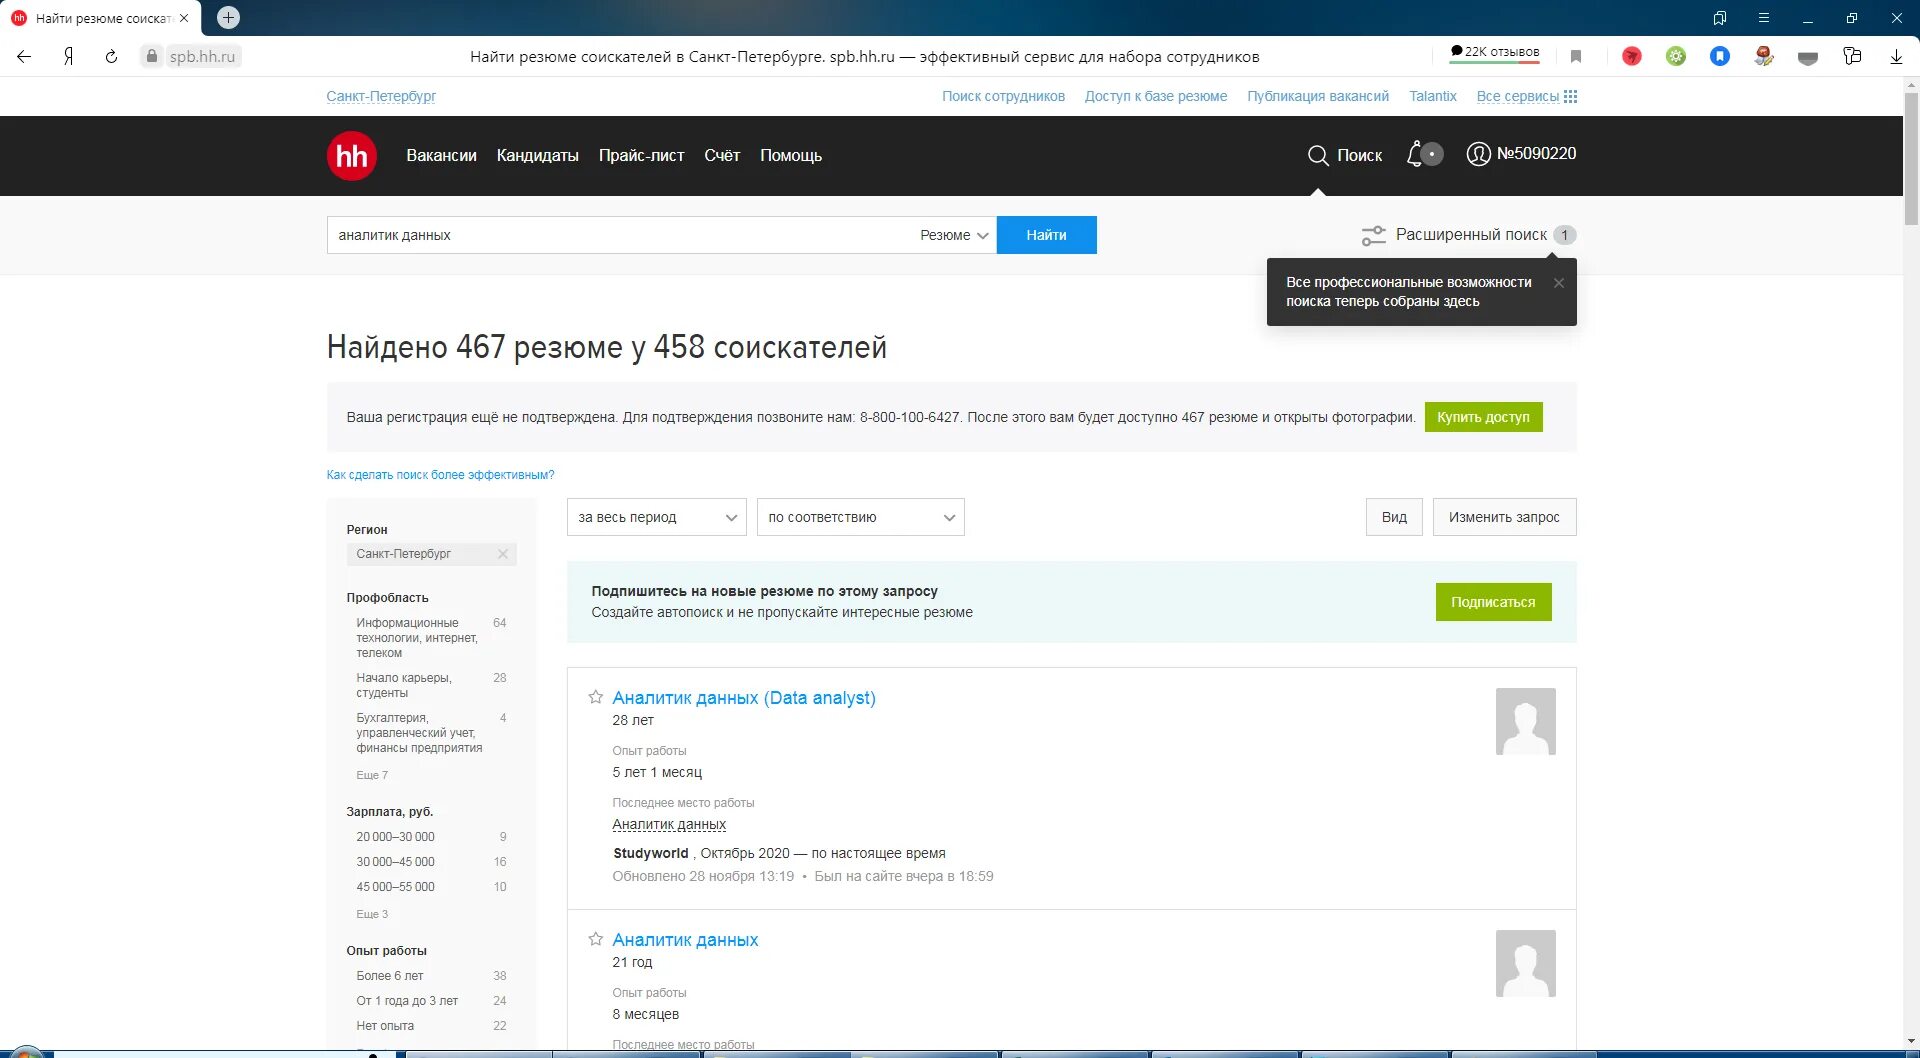The width and height of the screenshot is (1920, 1058).
Task: Open Публикация вакансий link
Action: tap(1318, 97)
